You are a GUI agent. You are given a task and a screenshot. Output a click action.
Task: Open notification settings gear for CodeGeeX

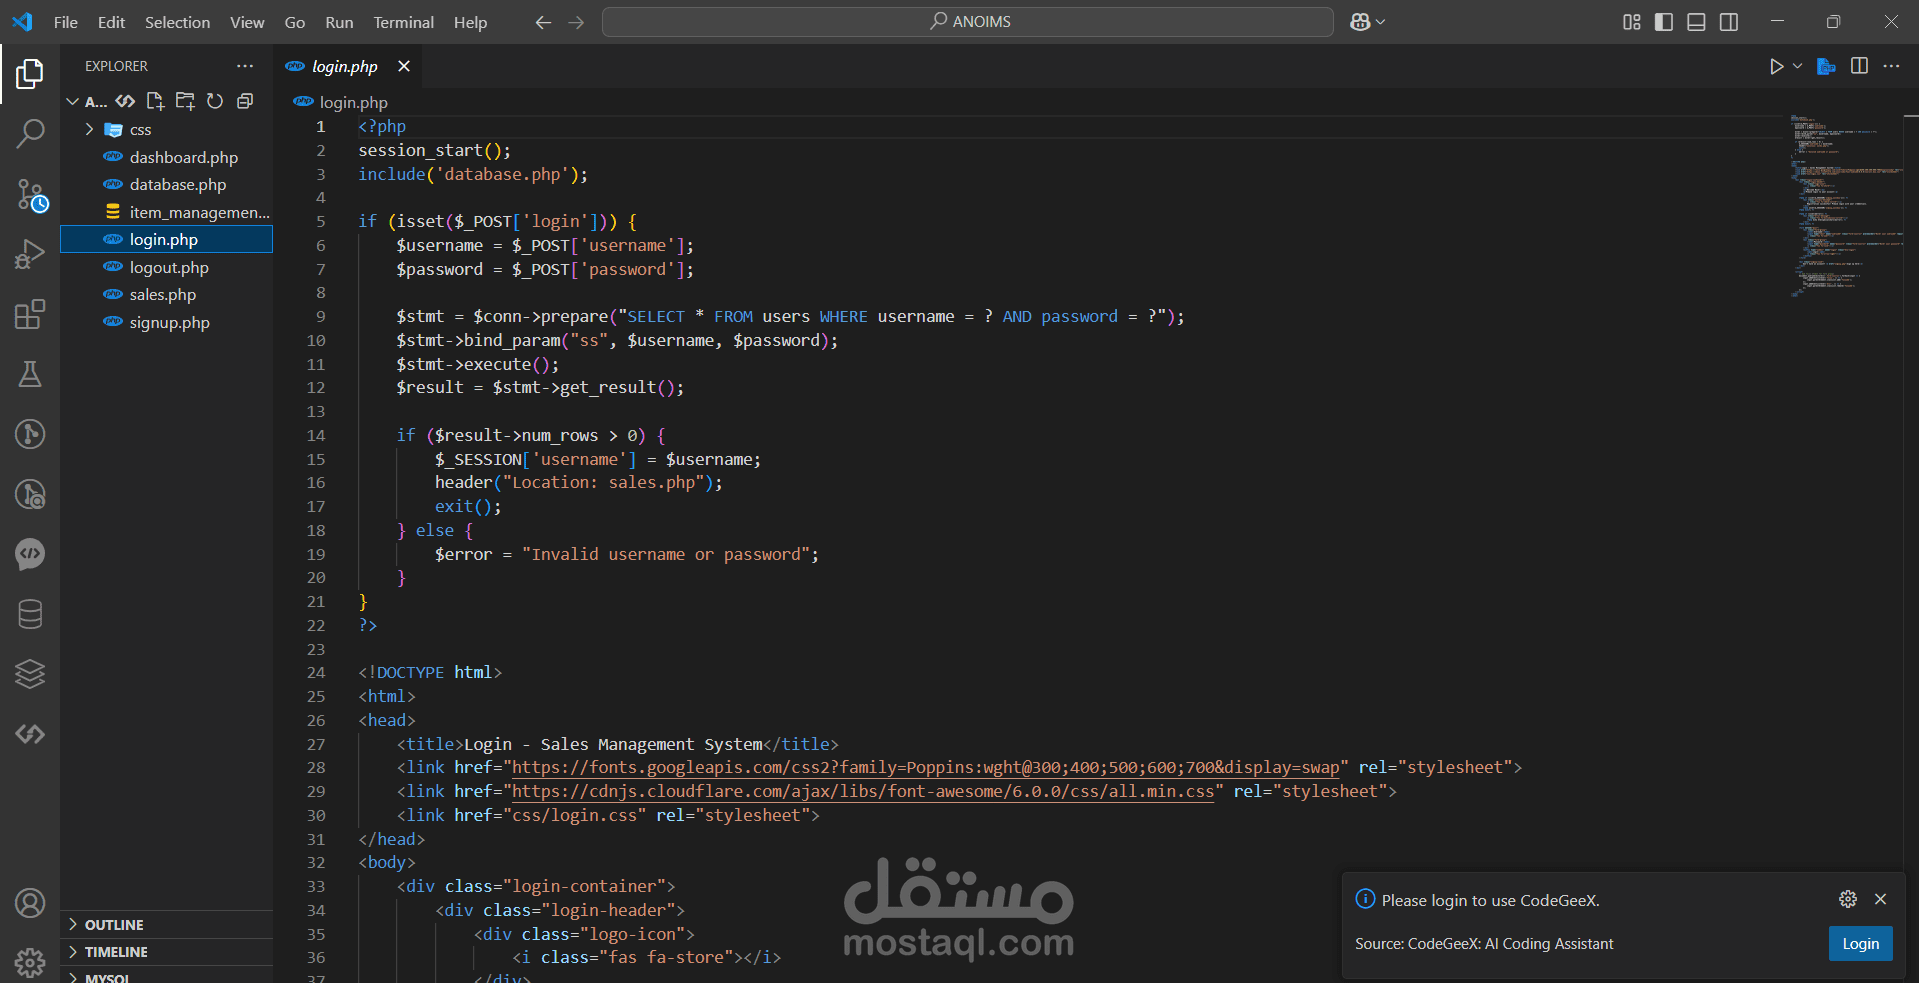tap(1848, 899)
